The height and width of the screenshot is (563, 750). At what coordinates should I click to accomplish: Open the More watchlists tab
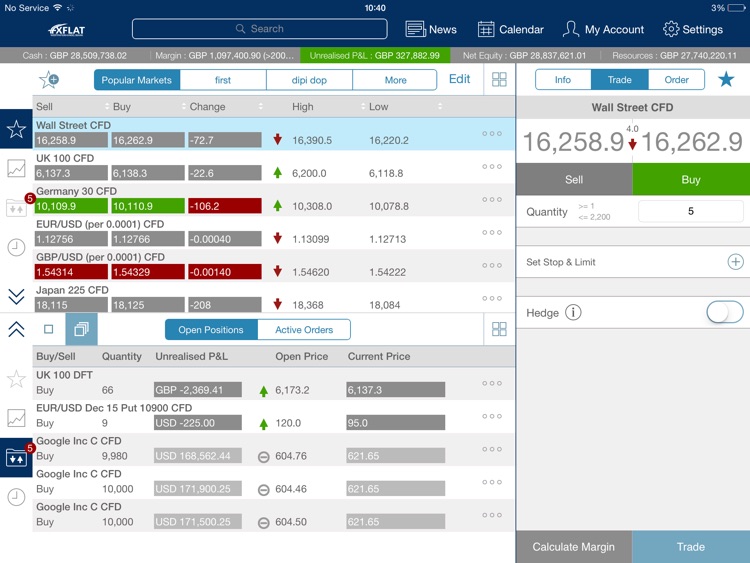point(395,80)
